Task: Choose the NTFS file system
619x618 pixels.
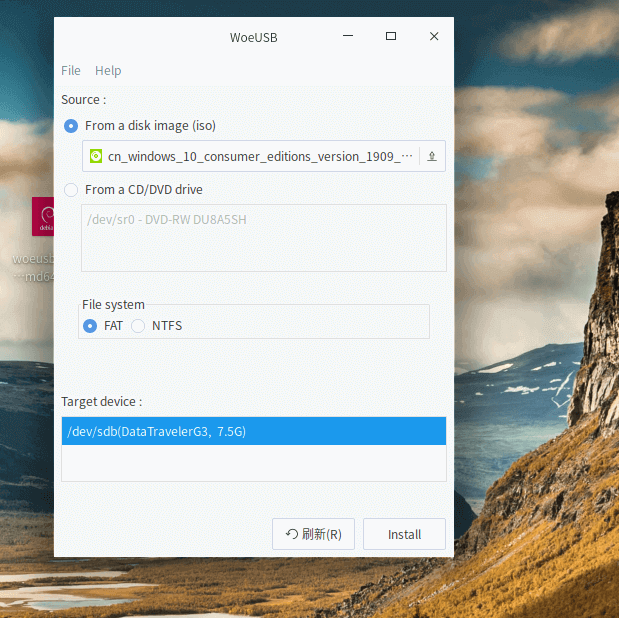Action: click(x=139, y=326)
